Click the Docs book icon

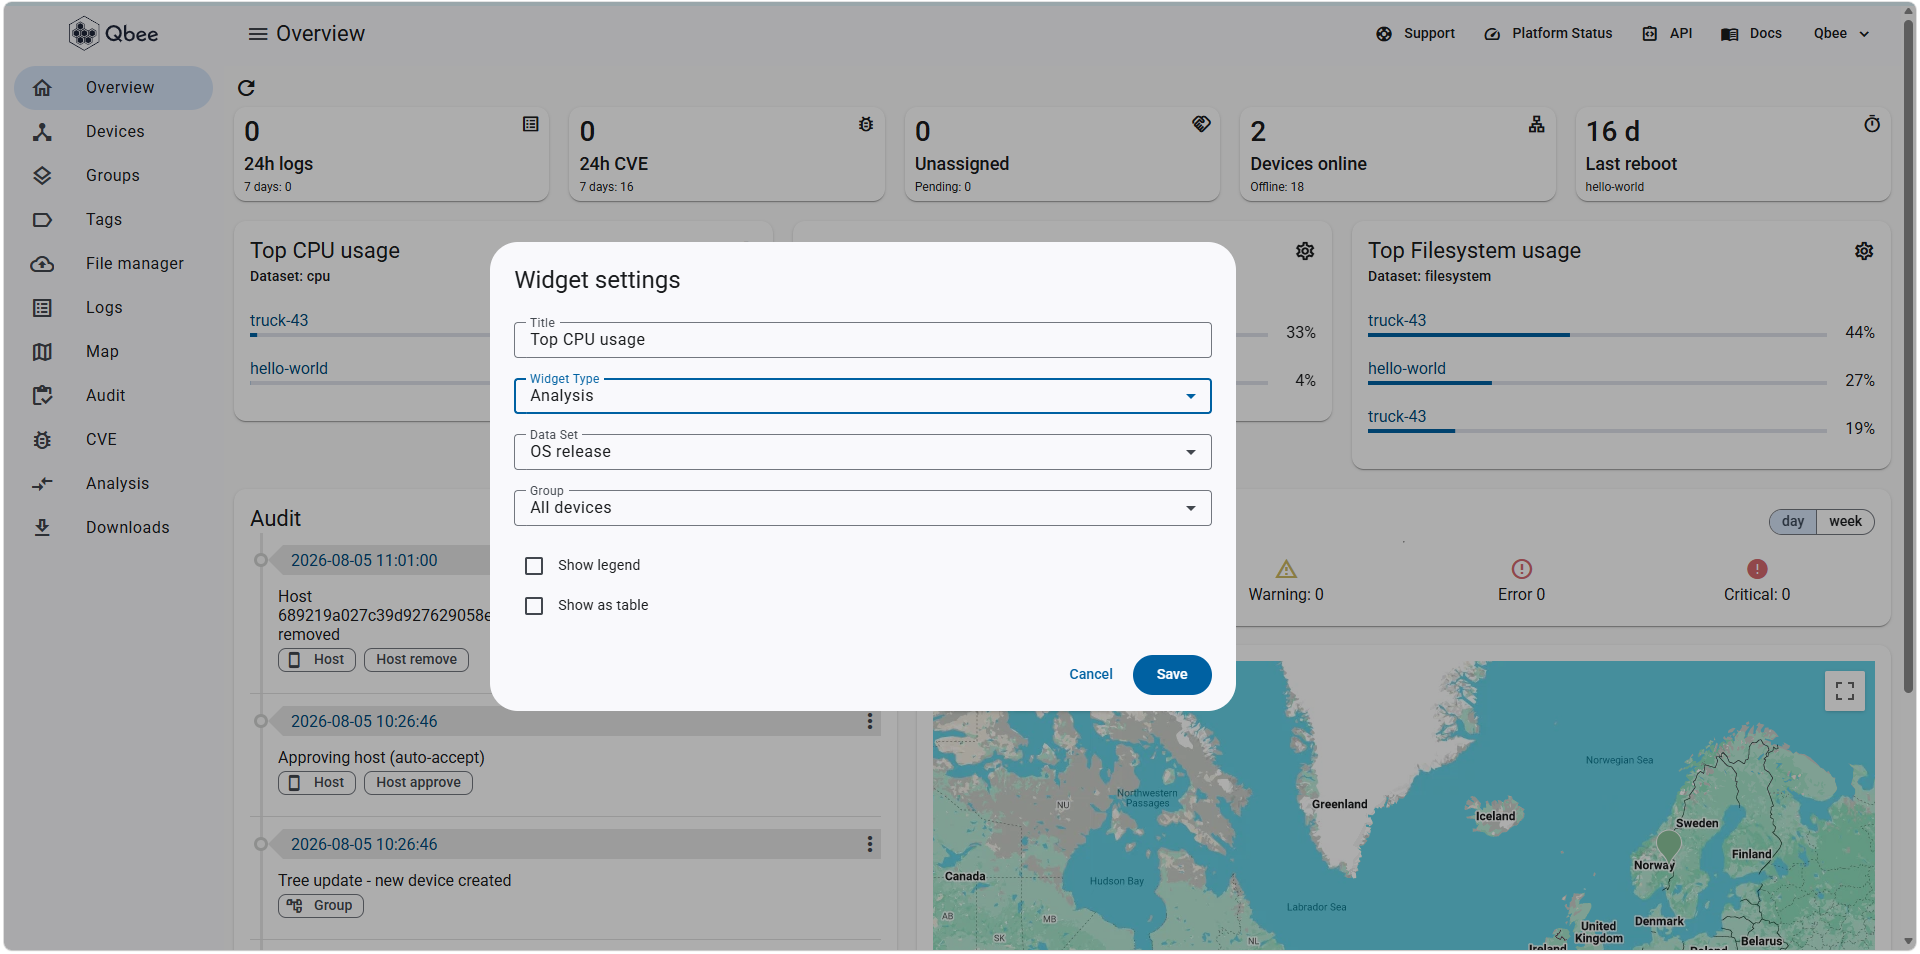click(x=1729, y=34)
